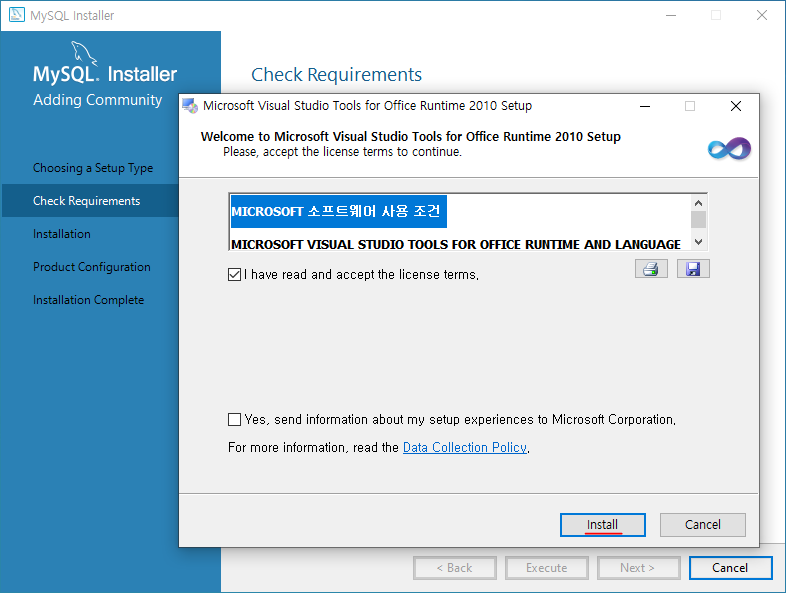Click the print license terms icon

[x=651, y=269]
